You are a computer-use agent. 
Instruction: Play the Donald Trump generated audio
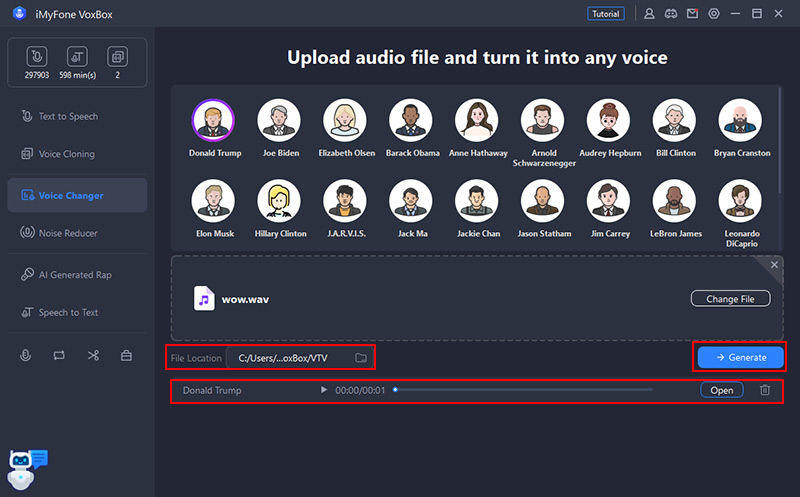pyautogui.click(x=323, y=390)
